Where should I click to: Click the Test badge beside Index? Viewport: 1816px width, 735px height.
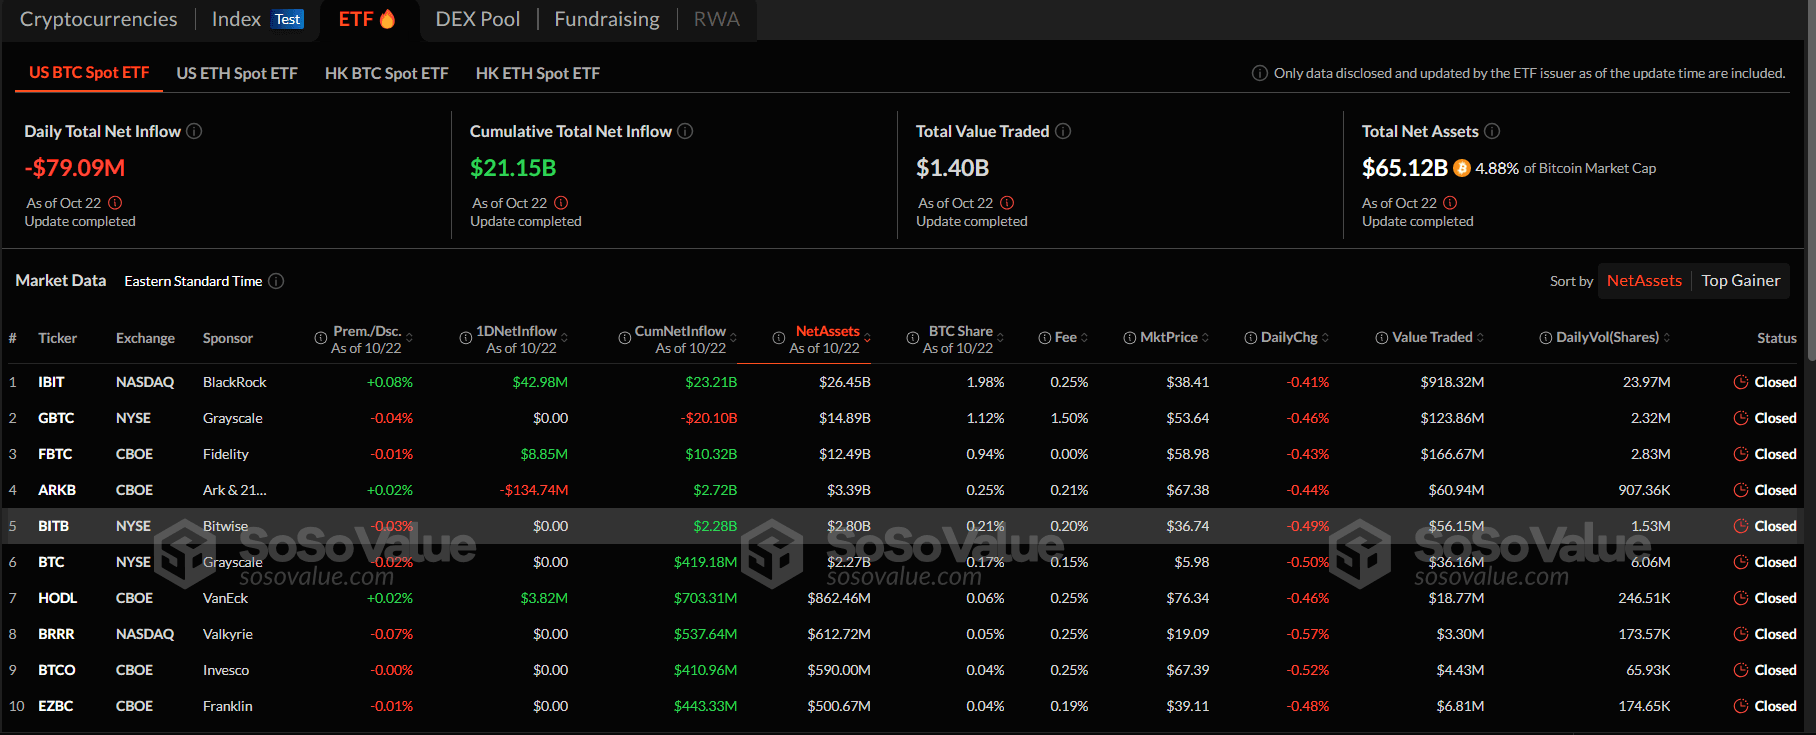pyautogui.click(x=288, y=19)
